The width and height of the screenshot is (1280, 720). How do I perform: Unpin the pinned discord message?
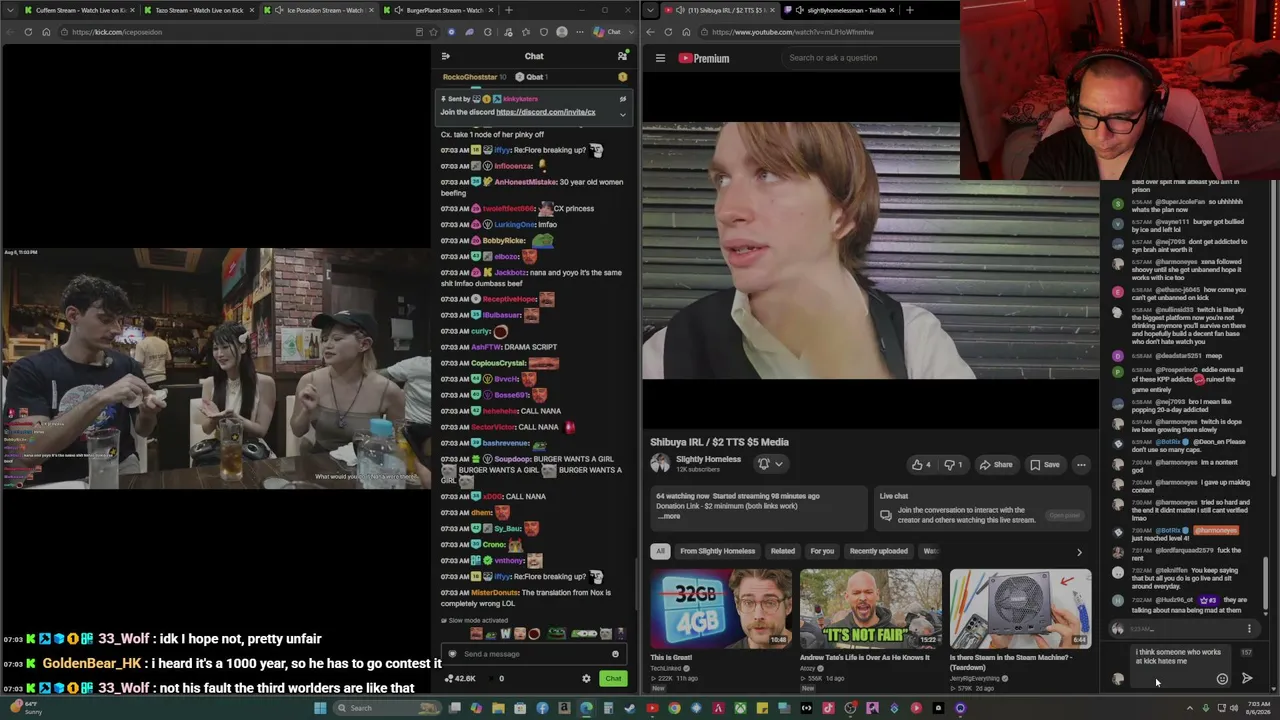622,99
